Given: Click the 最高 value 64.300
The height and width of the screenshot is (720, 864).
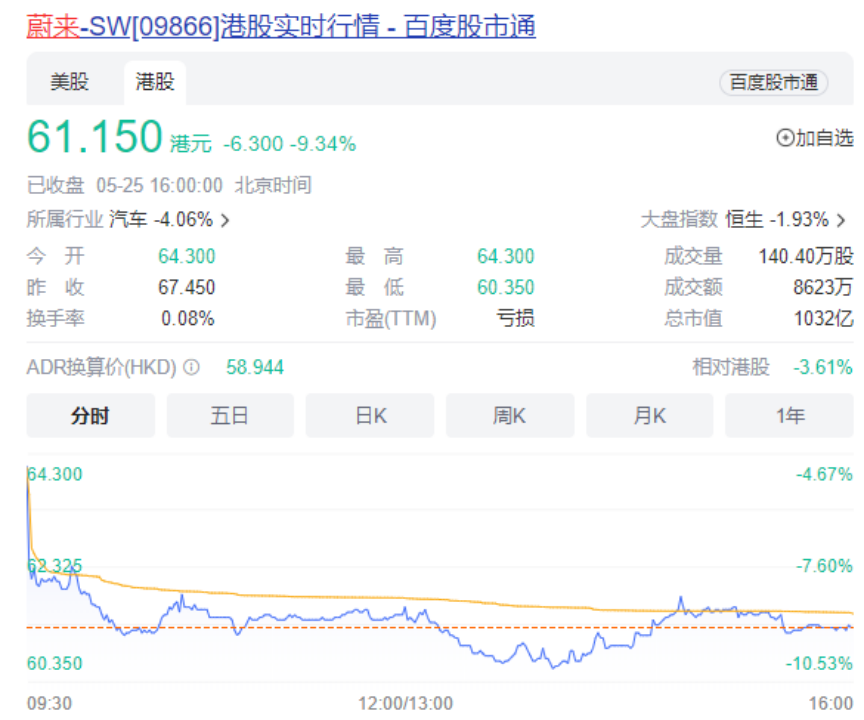Looking at the screenshot, I should 506,256.
